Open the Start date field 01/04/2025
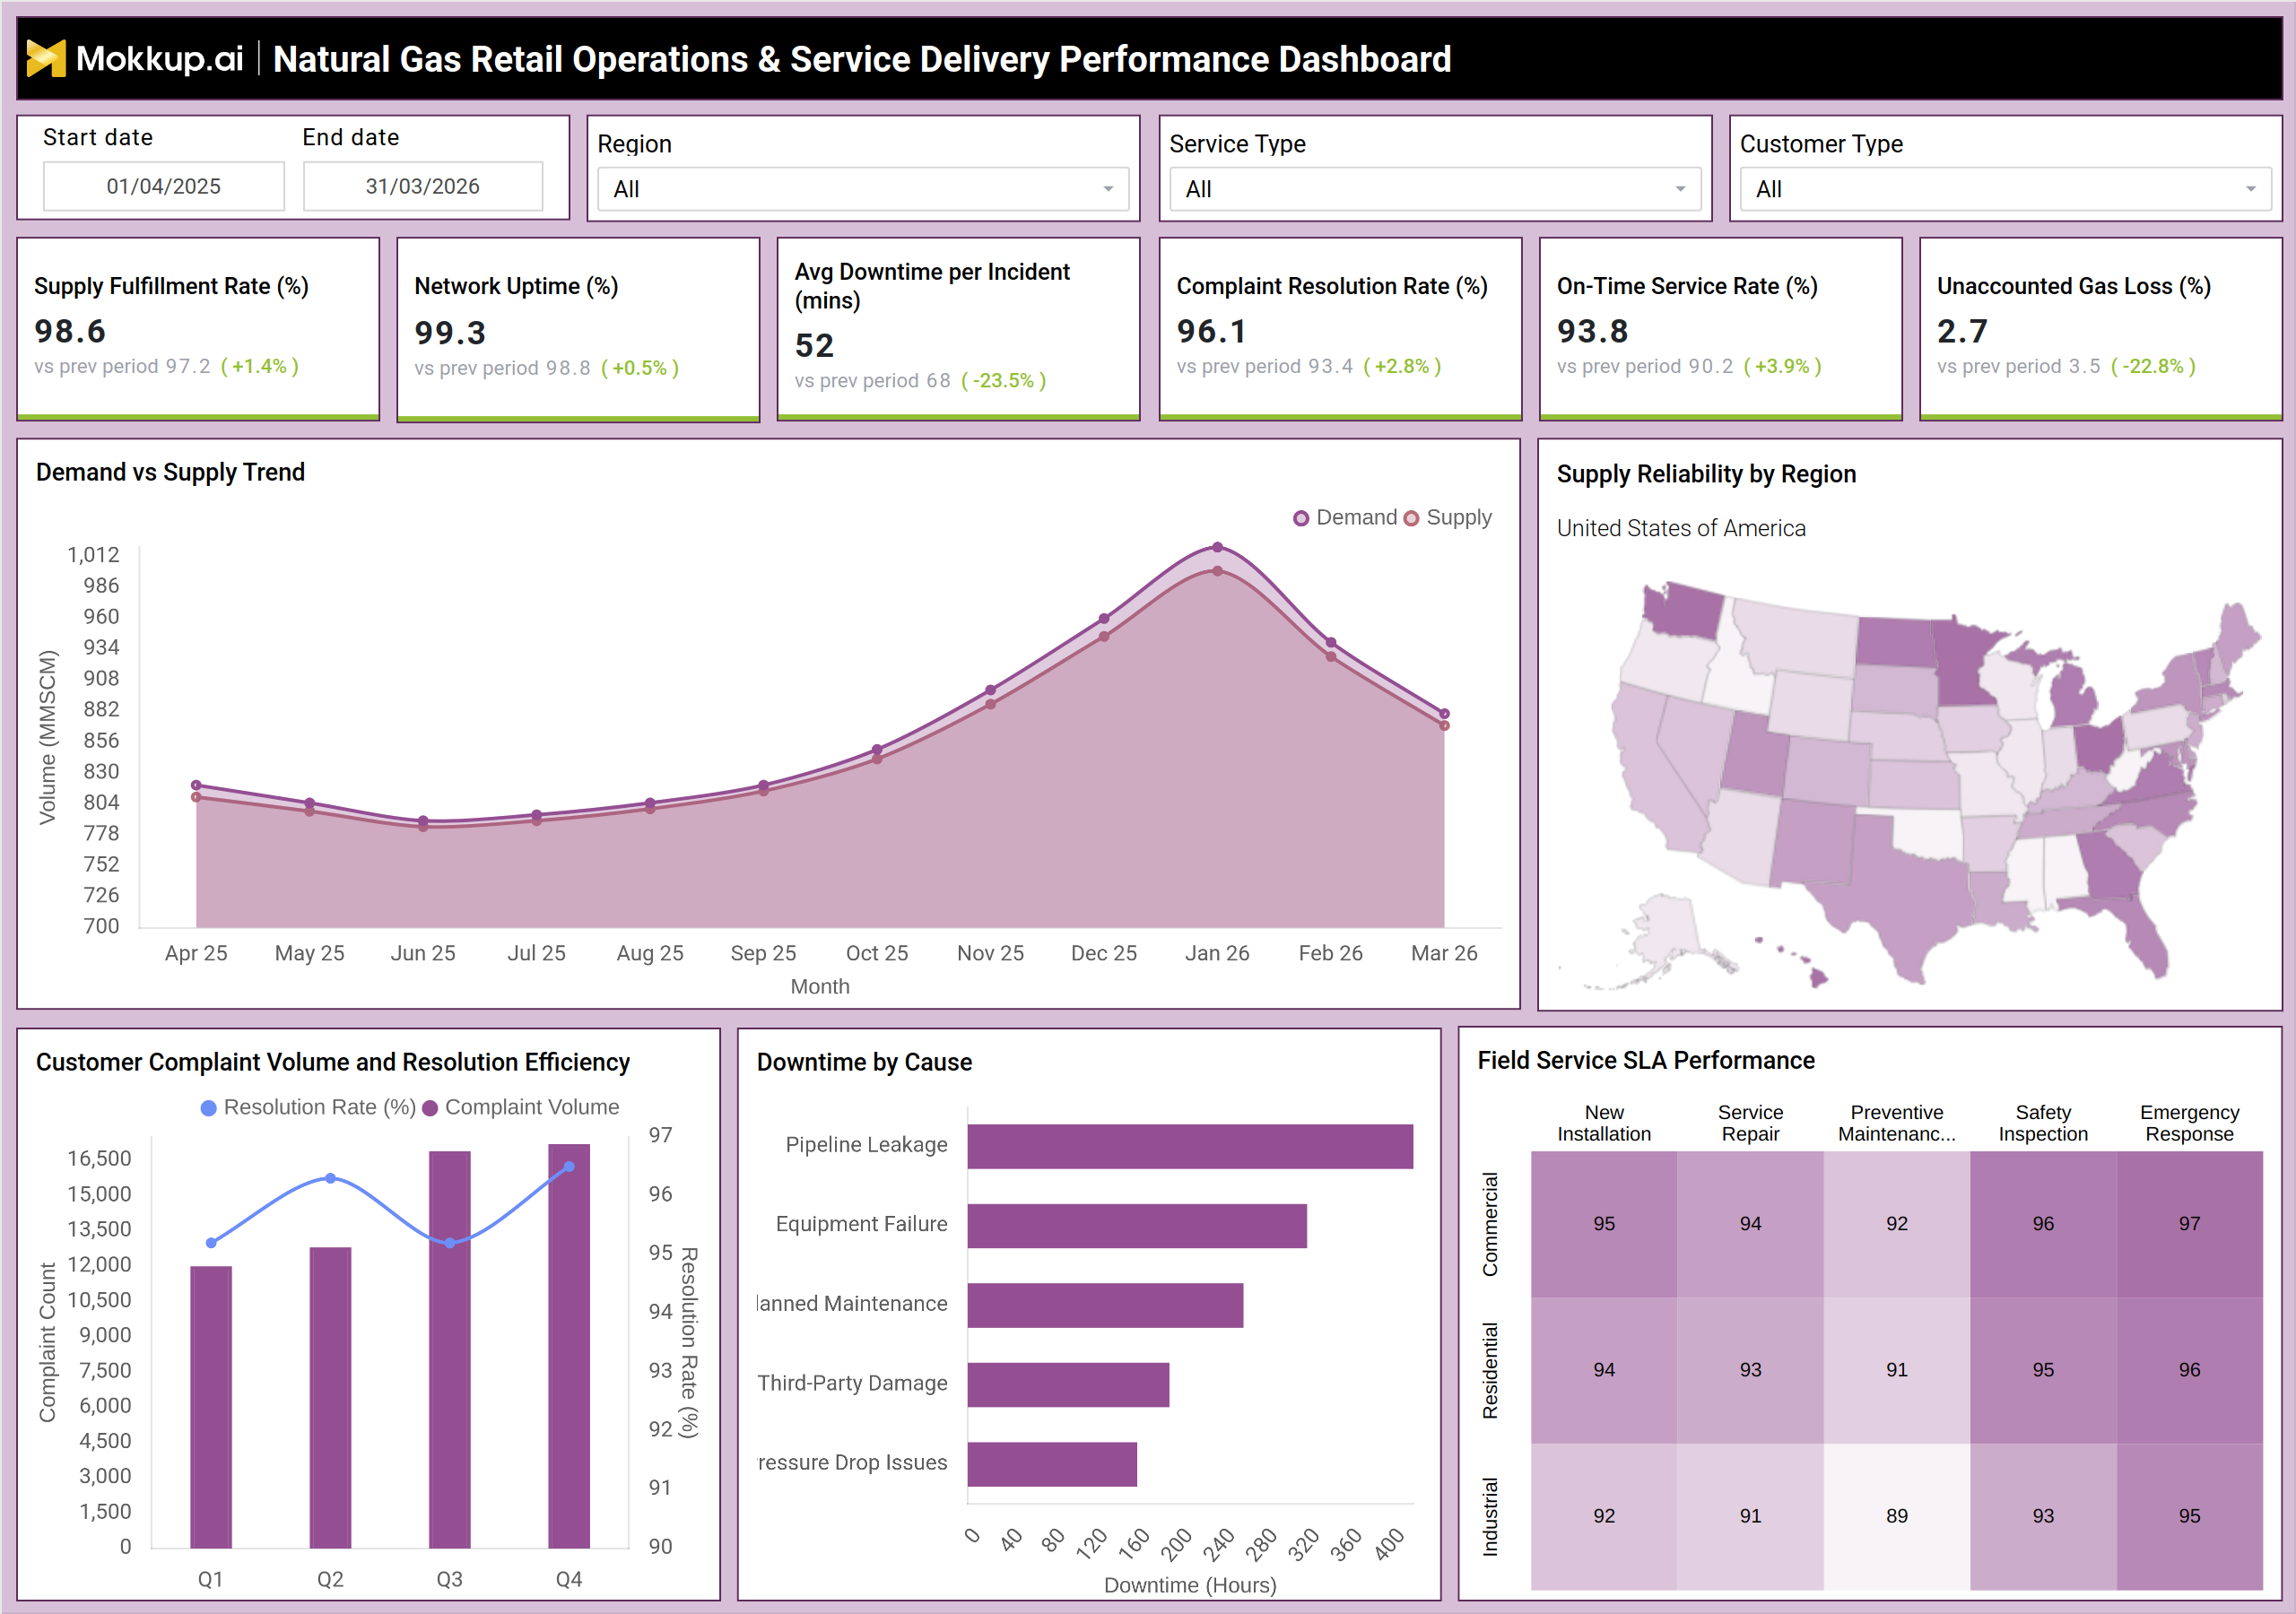Viewport: 2296px width, 1614px height. [x=164, y=186]
